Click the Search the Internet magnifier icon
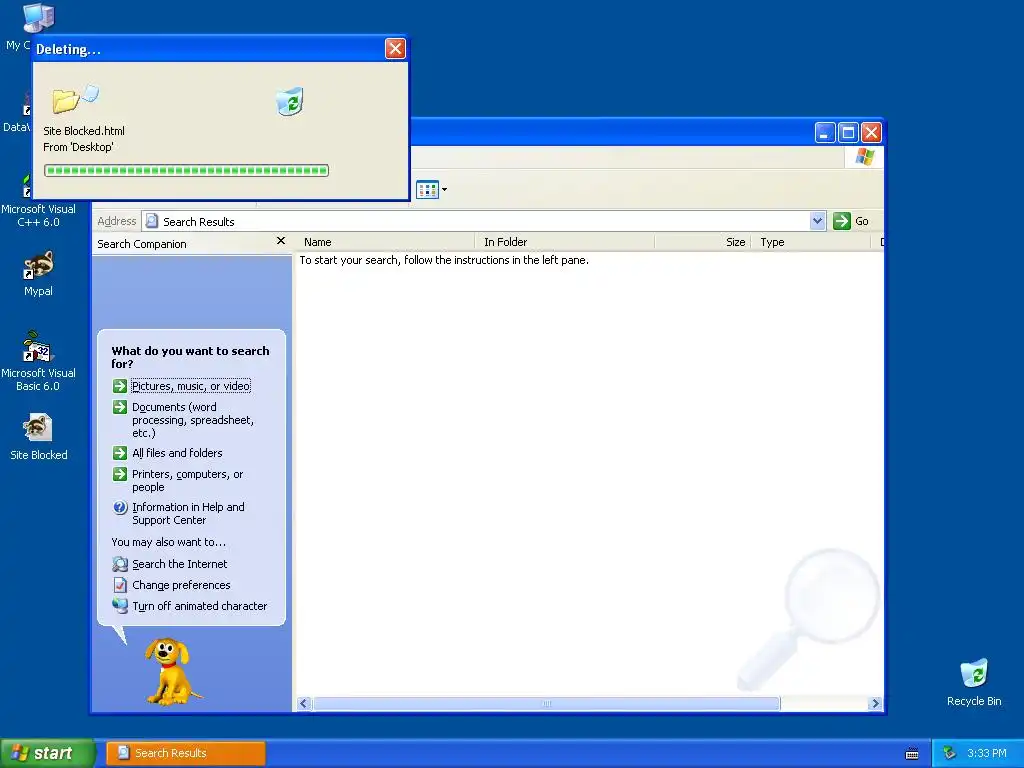The width and height of the screenshot is (1024, 768). (x=120, y=564)
